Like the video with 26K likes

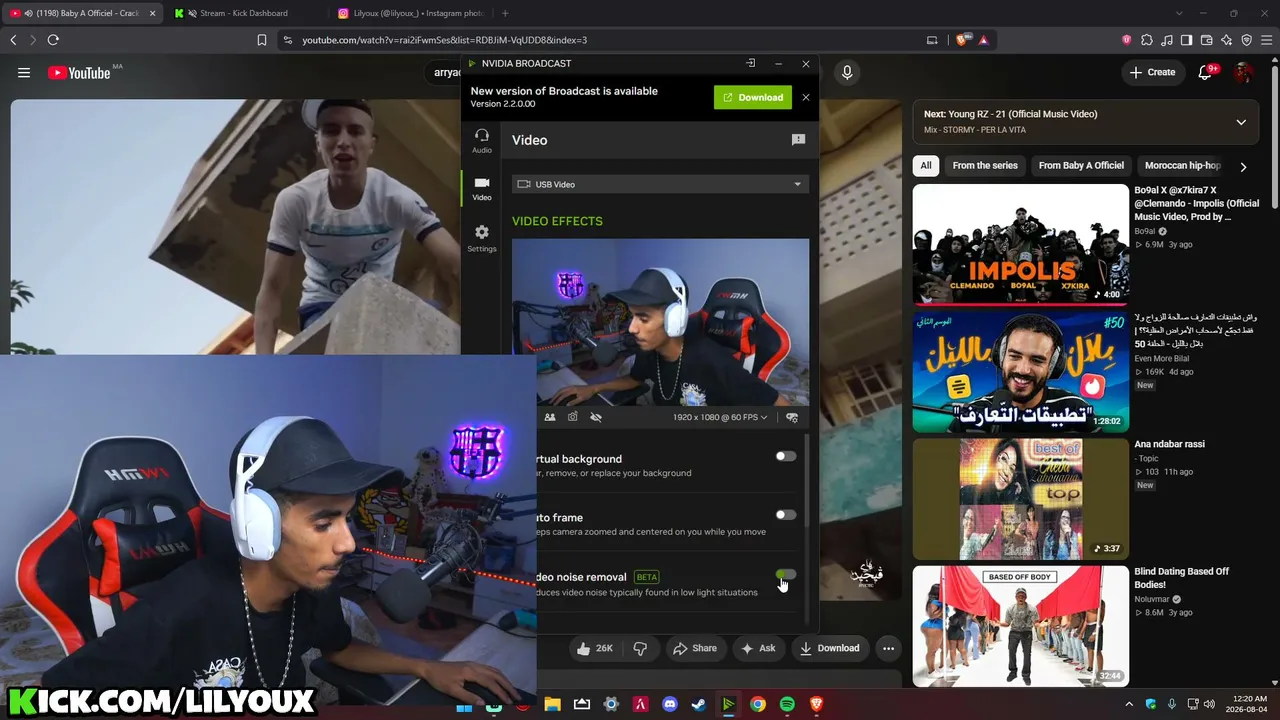[x=594, y=648]
